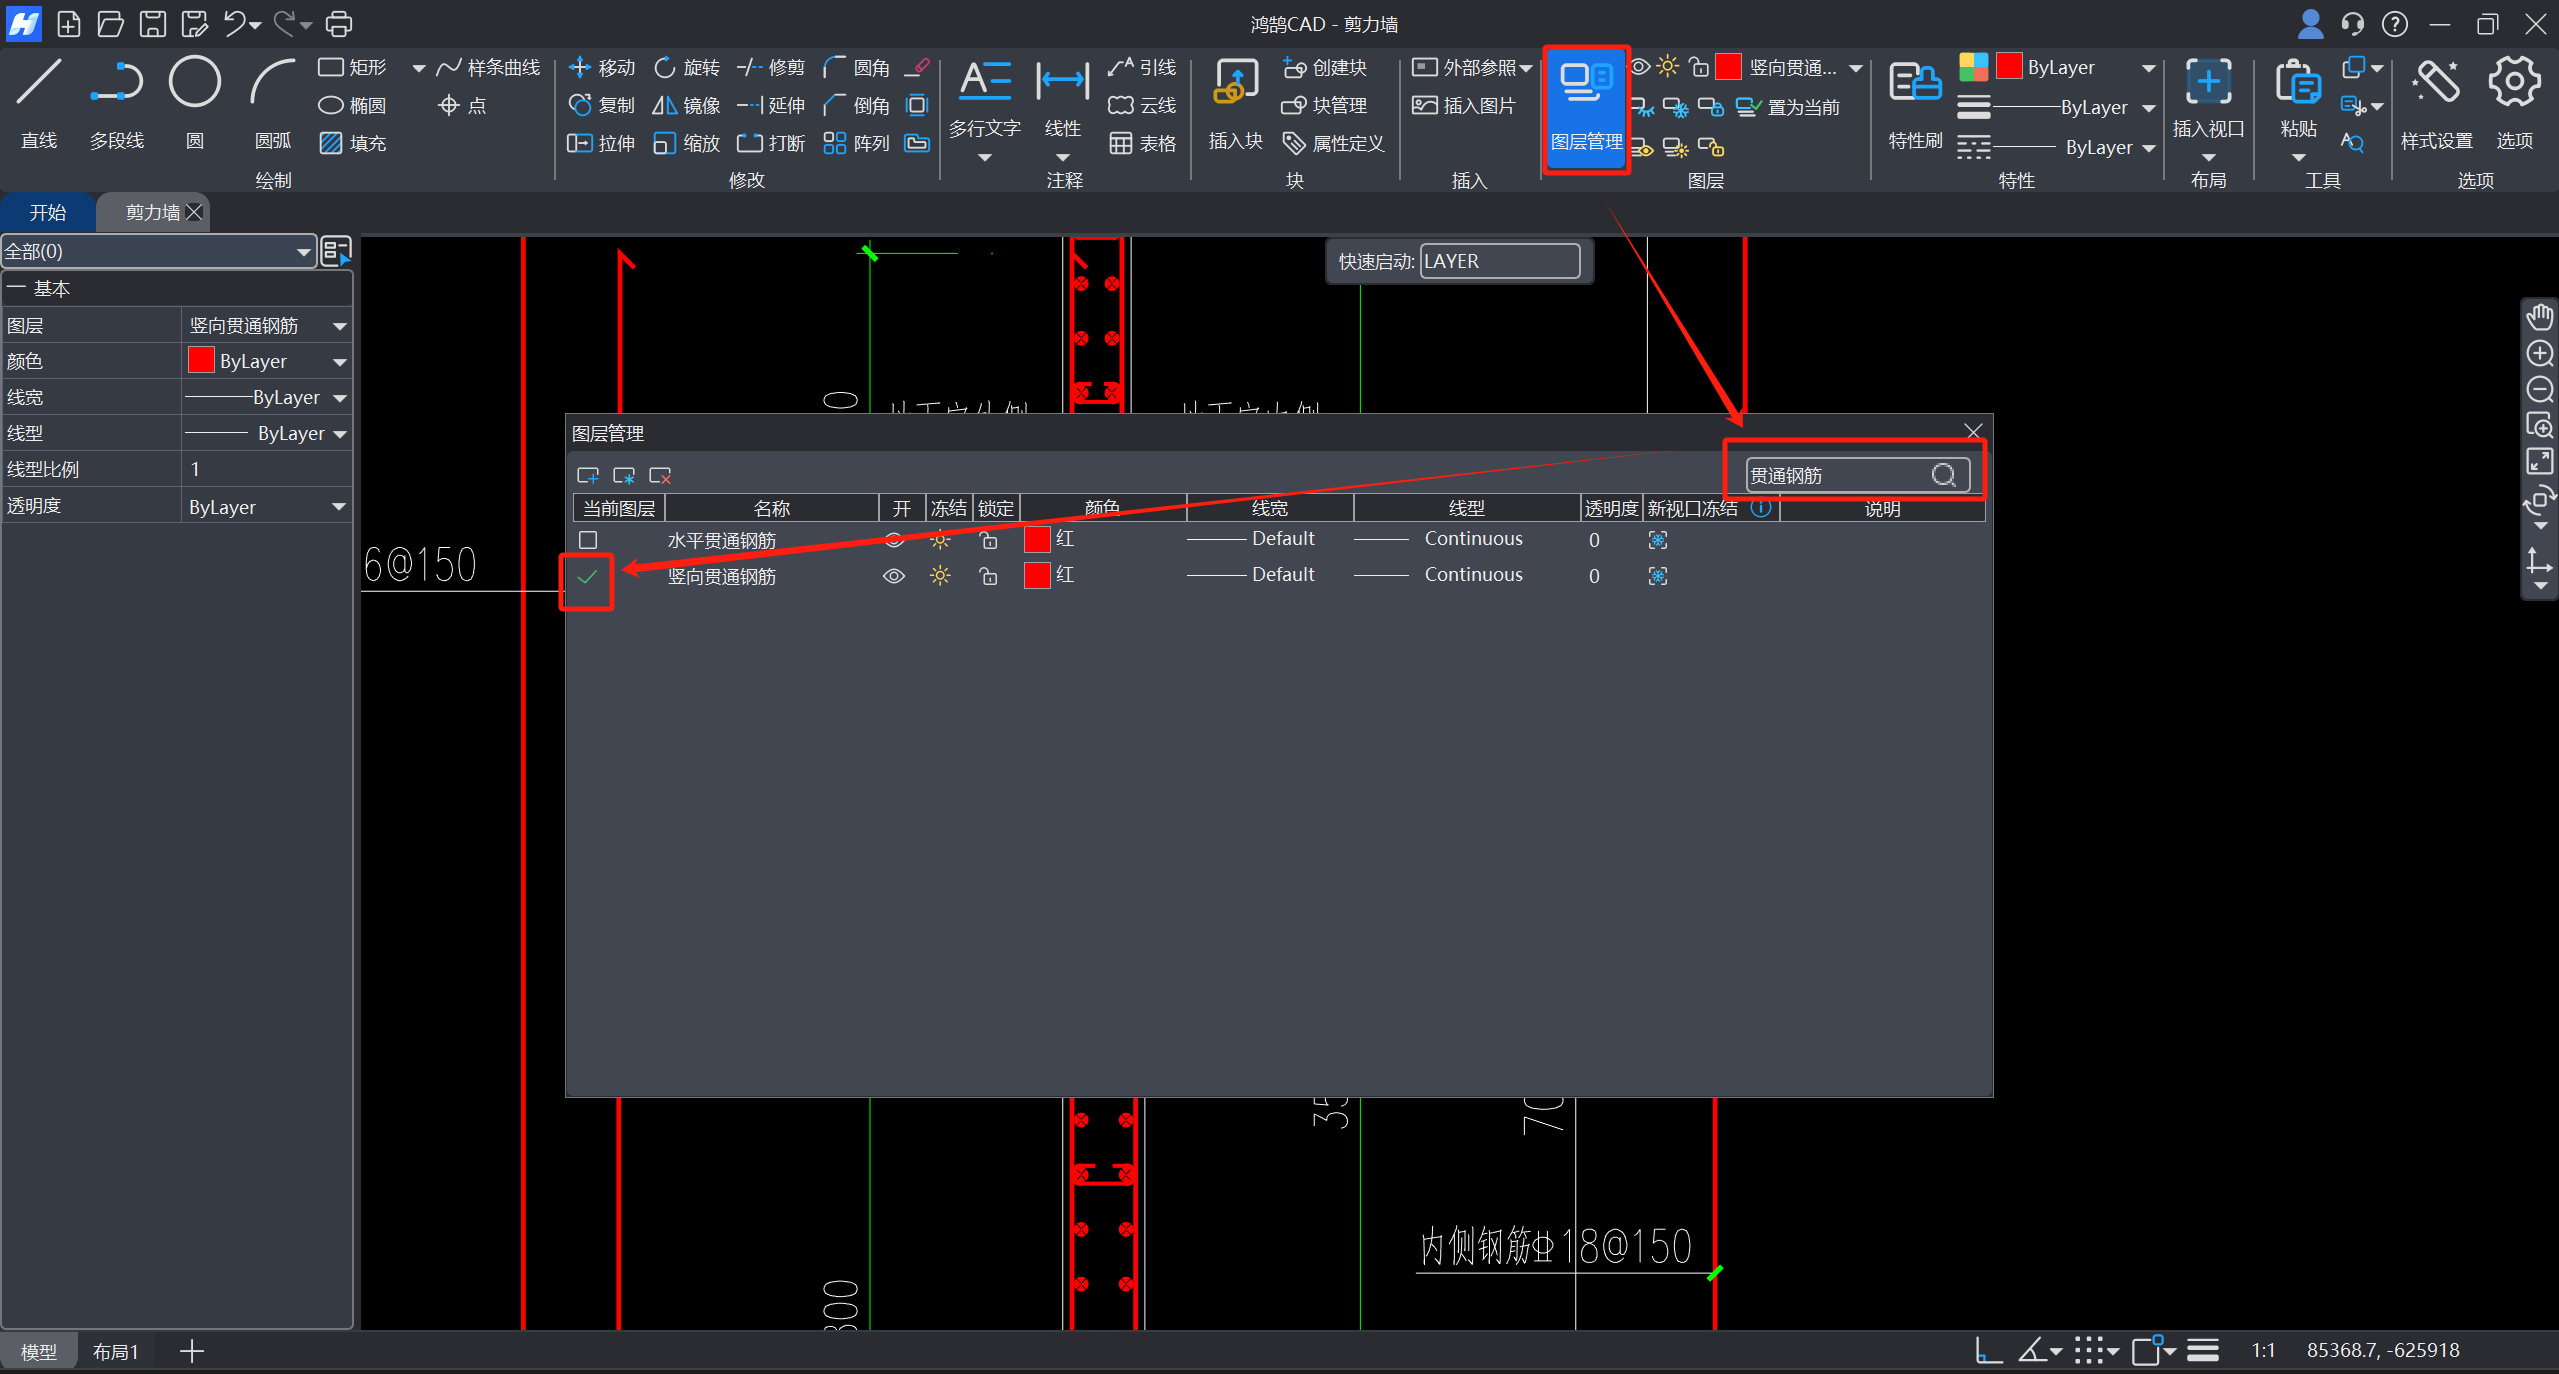Click the layer search field containing 贯通钢筋
Image resolution: width=2559 pixels, height=1374 pixels.
pos(1835,475)
